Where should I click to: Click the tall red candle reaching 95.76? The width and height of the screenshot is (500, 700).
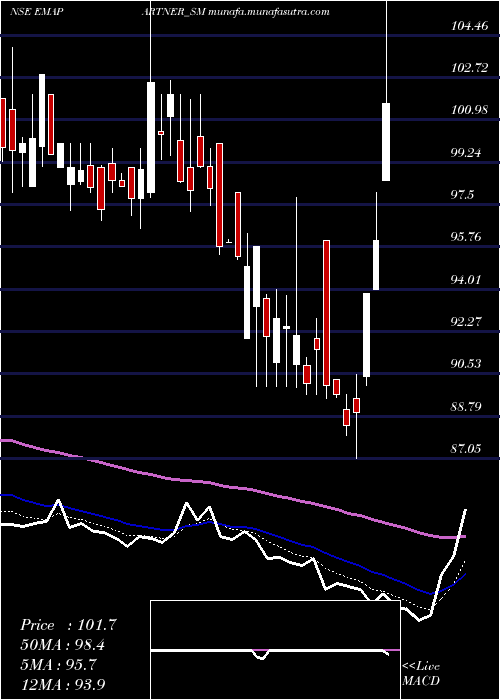327,313
